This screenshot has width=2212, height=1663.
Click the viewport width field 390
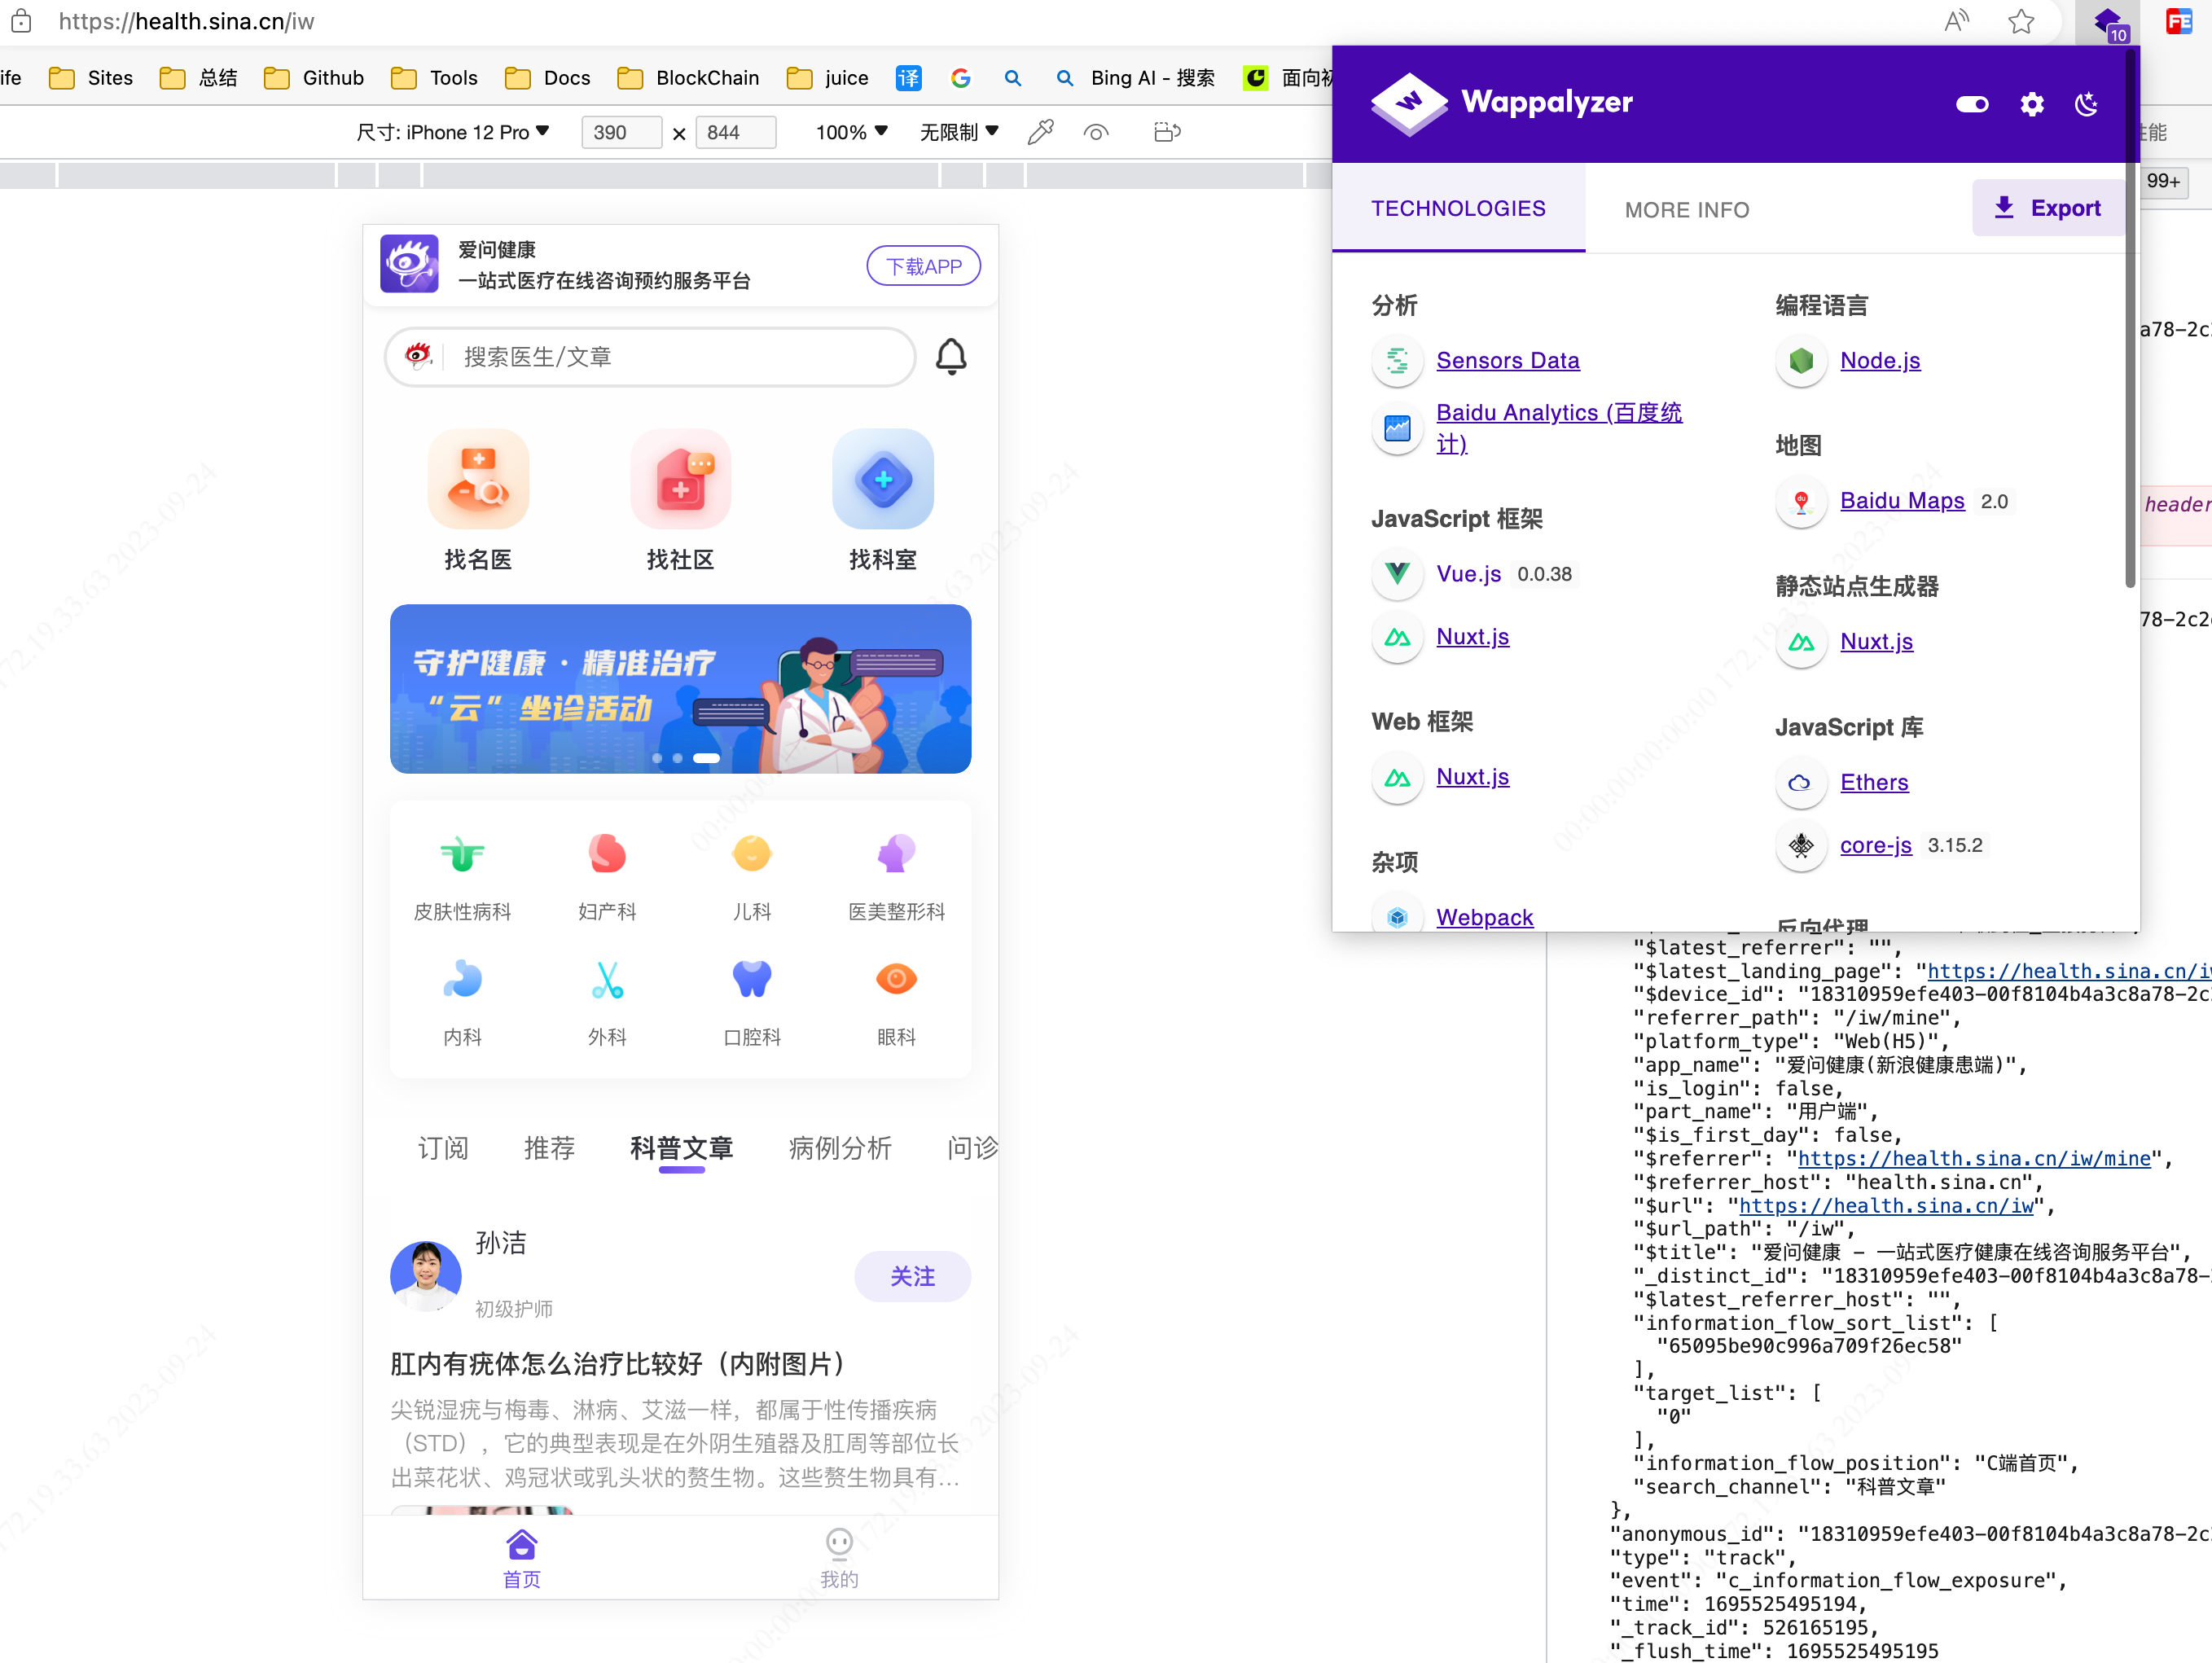pos(621,132)
